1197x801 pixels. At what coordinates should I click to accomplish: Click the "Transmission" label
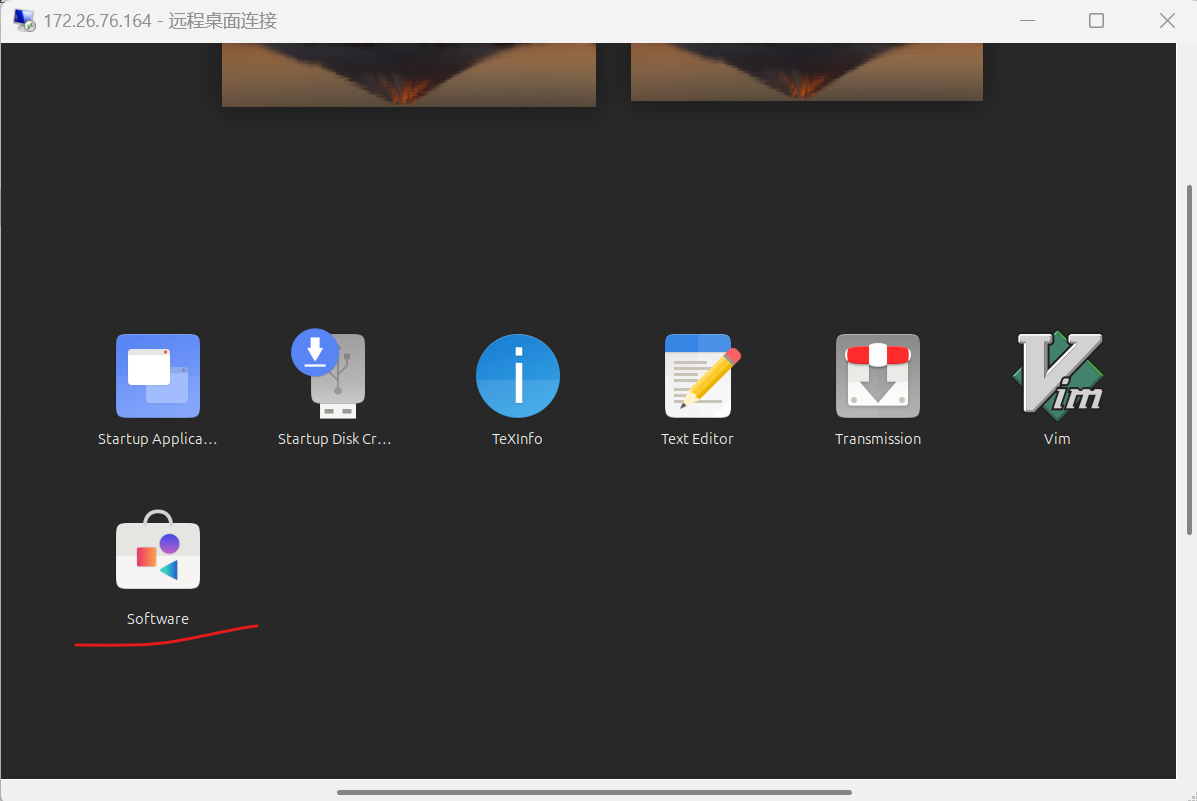pos(878,439)
